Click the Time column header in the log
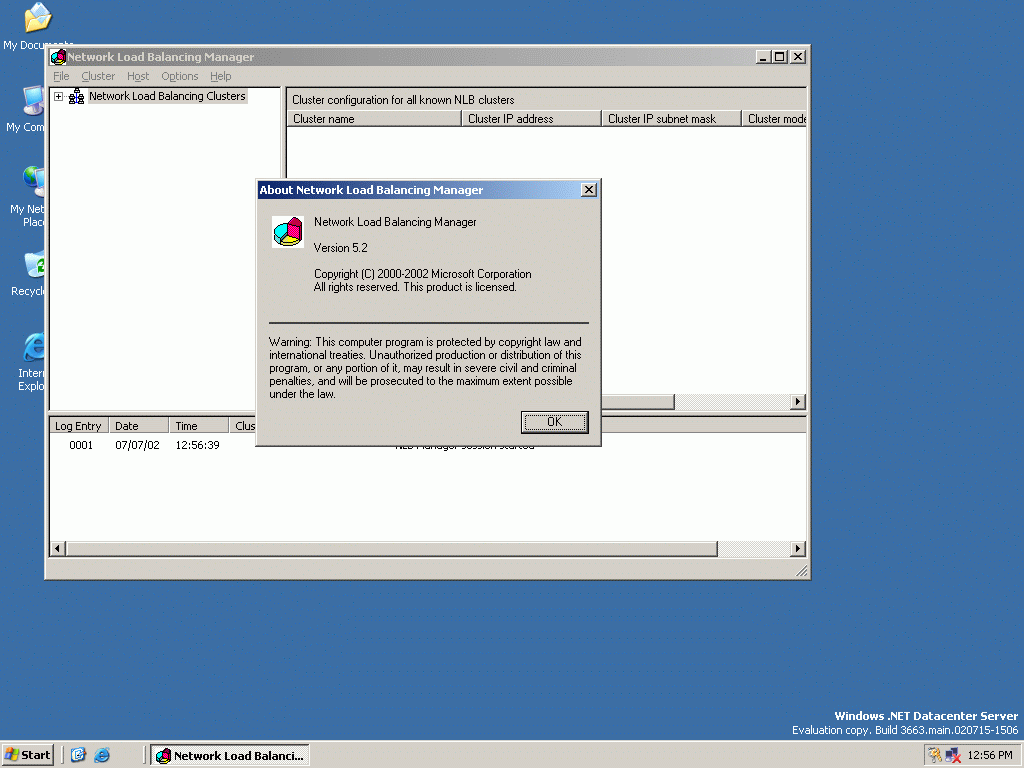1024x768 pixels. tap(199, 426)
